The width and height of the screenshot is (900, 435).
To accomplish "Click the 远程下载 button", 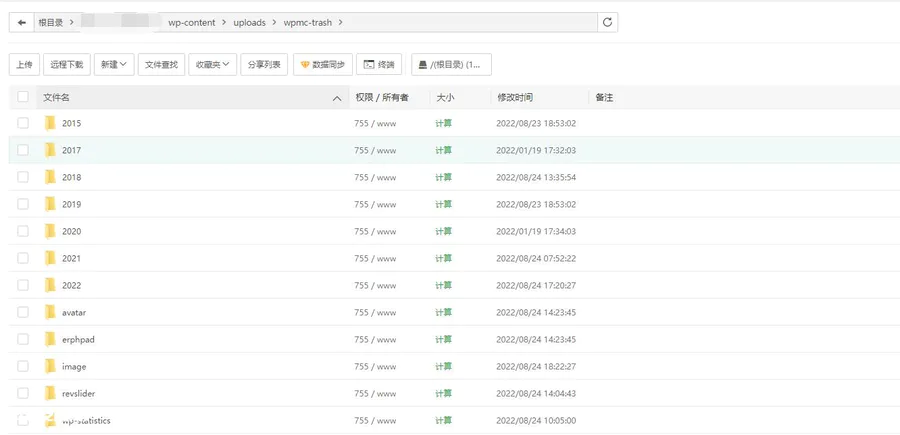I will tap(67, 65).
